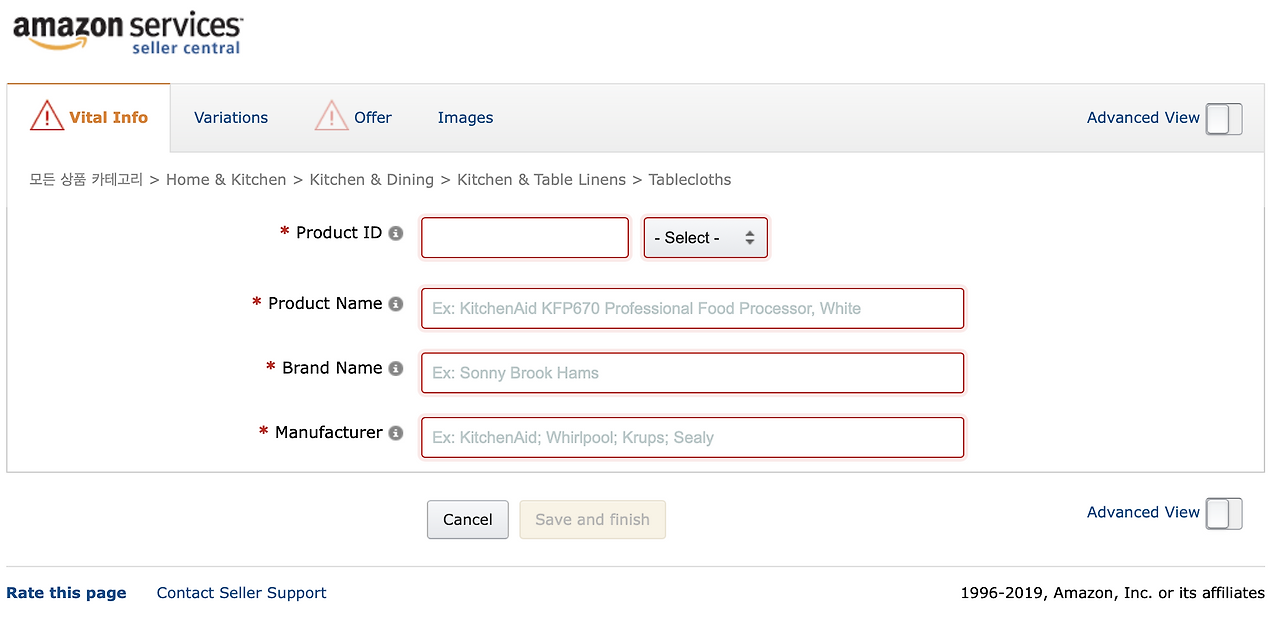1280x618 pixels.
Task: Click into the Product Name input field
Action: (692, 308)
